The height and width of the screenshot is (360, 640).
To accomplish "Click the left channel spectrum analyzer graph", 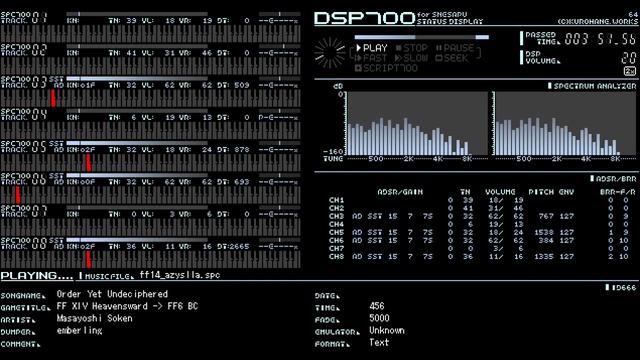I will (417, 123).
